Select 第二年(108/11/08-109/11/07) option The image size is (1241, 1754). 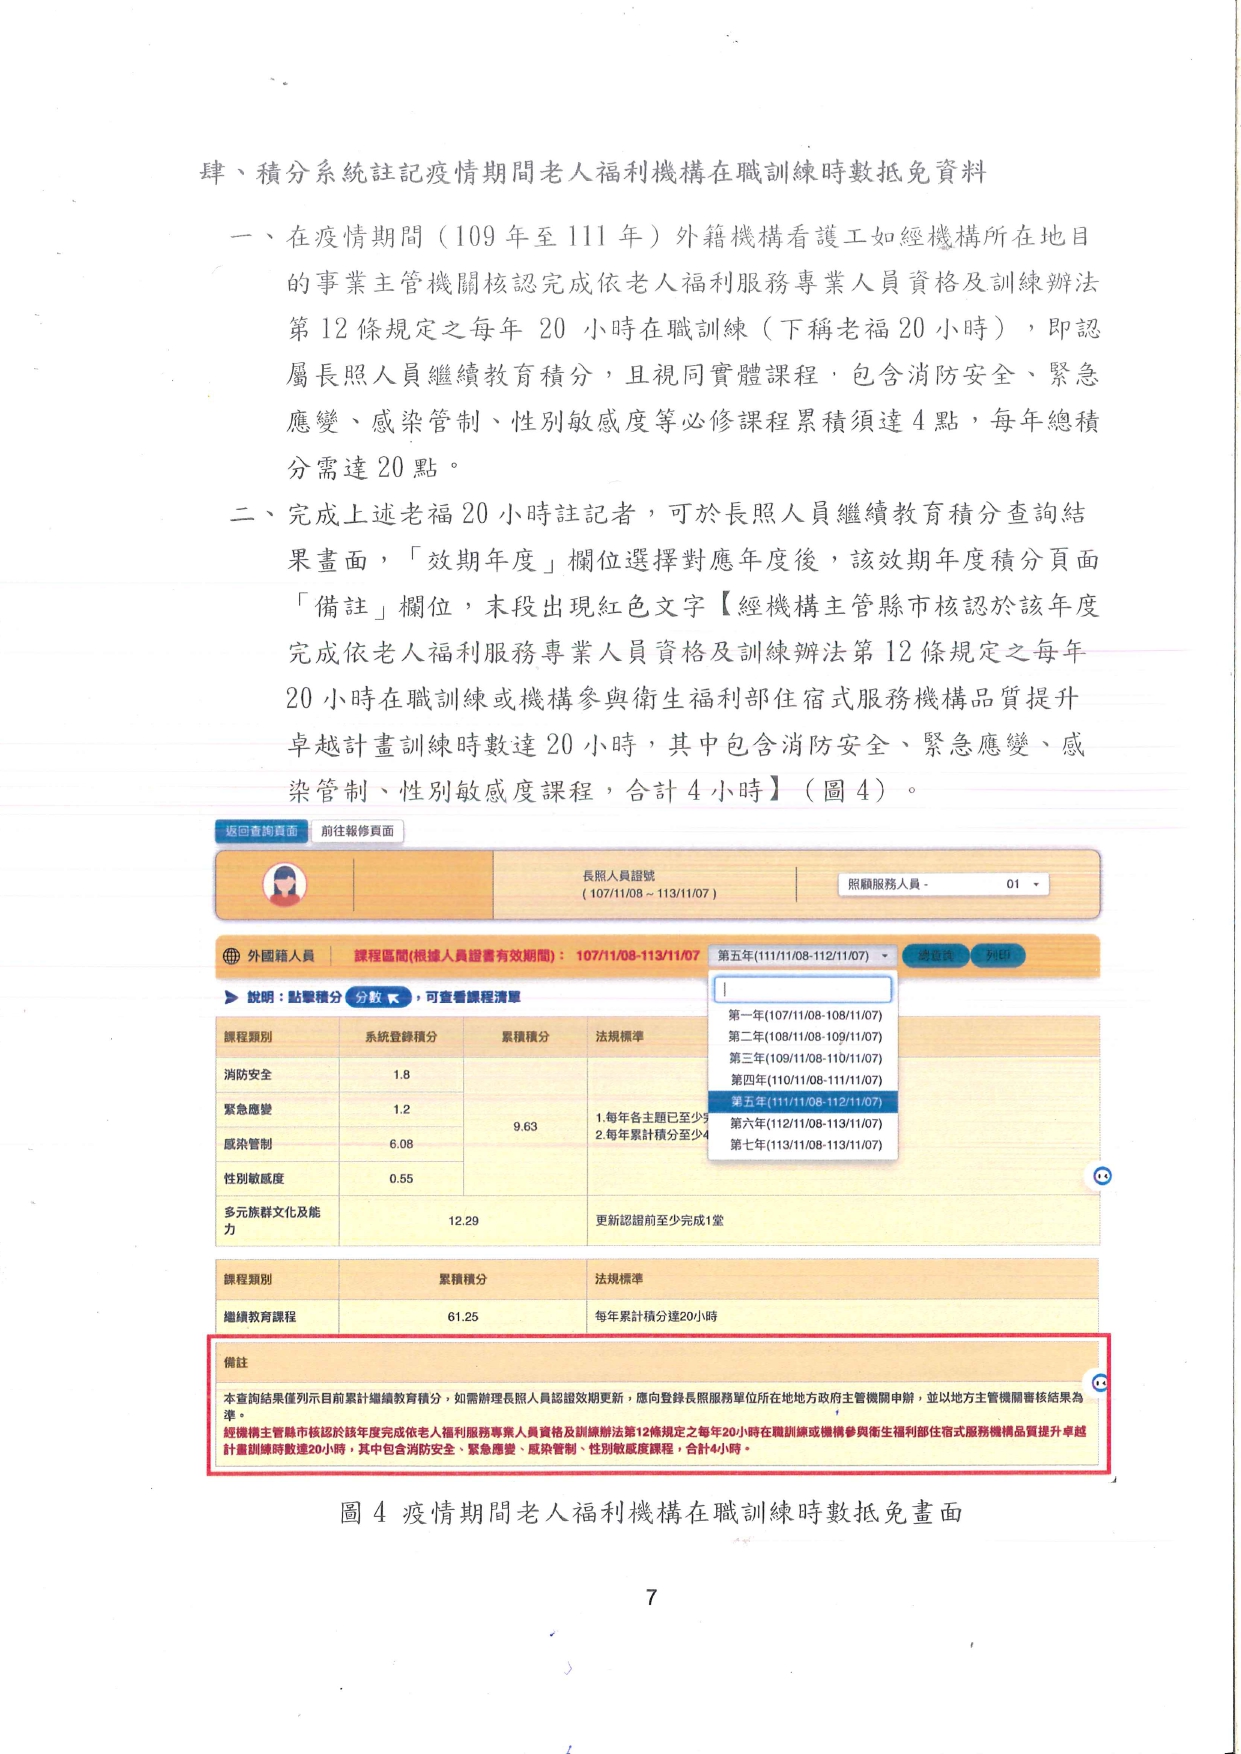click(804, 1037)
